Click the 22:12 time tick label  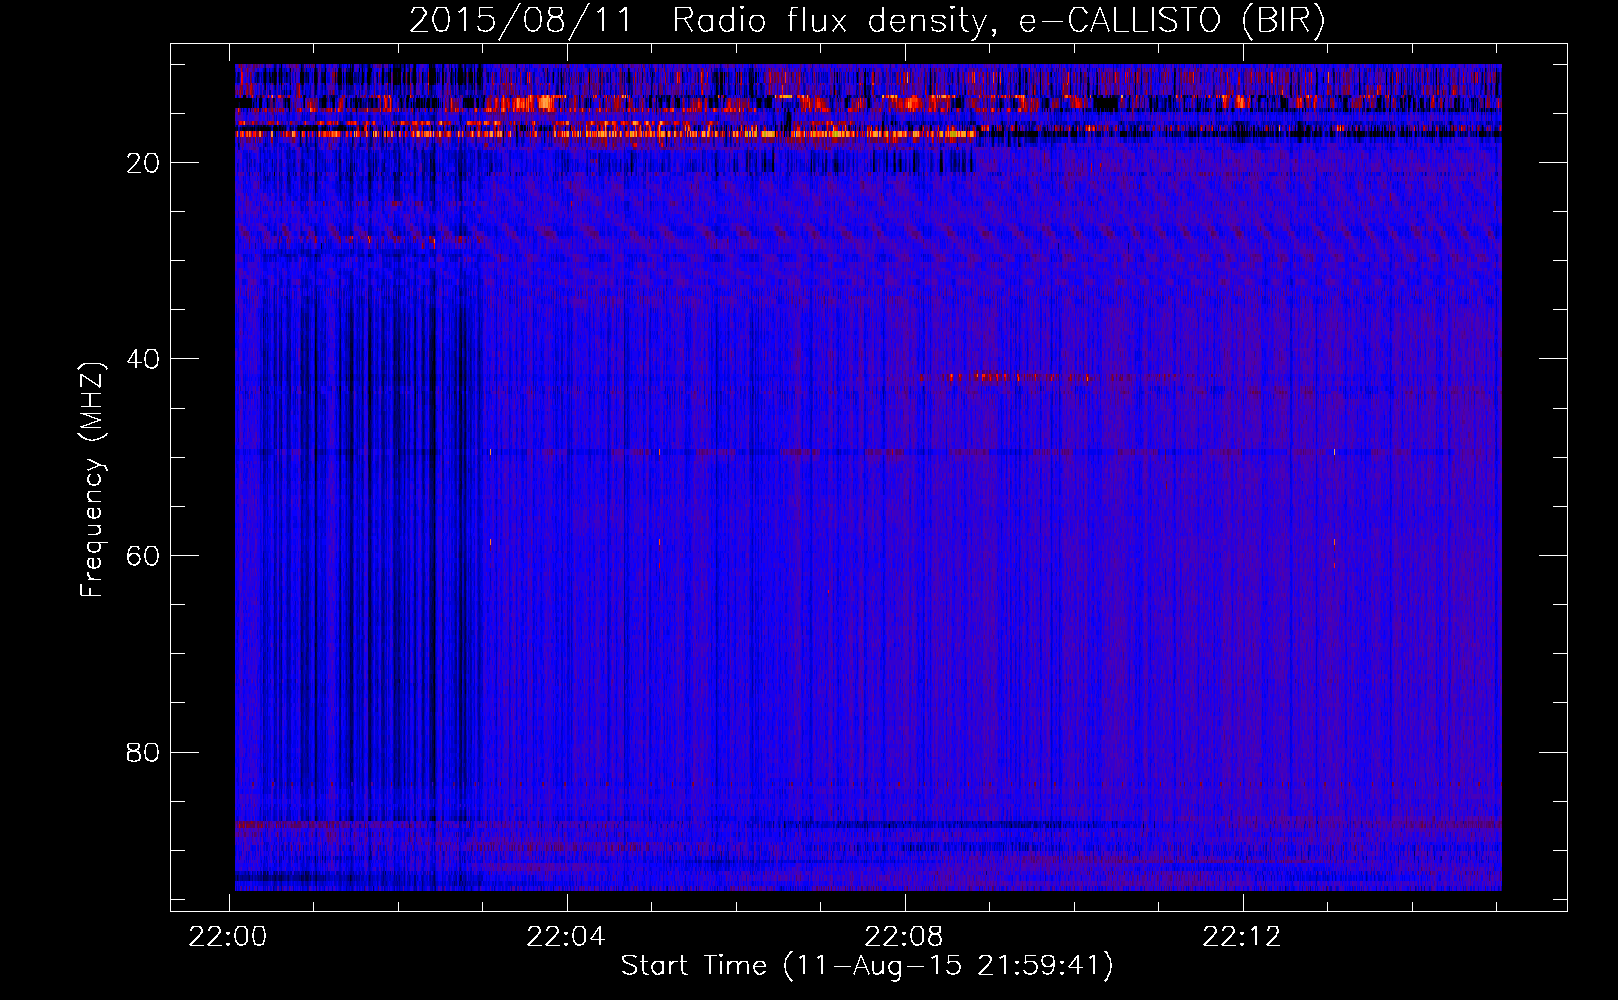1242,937
